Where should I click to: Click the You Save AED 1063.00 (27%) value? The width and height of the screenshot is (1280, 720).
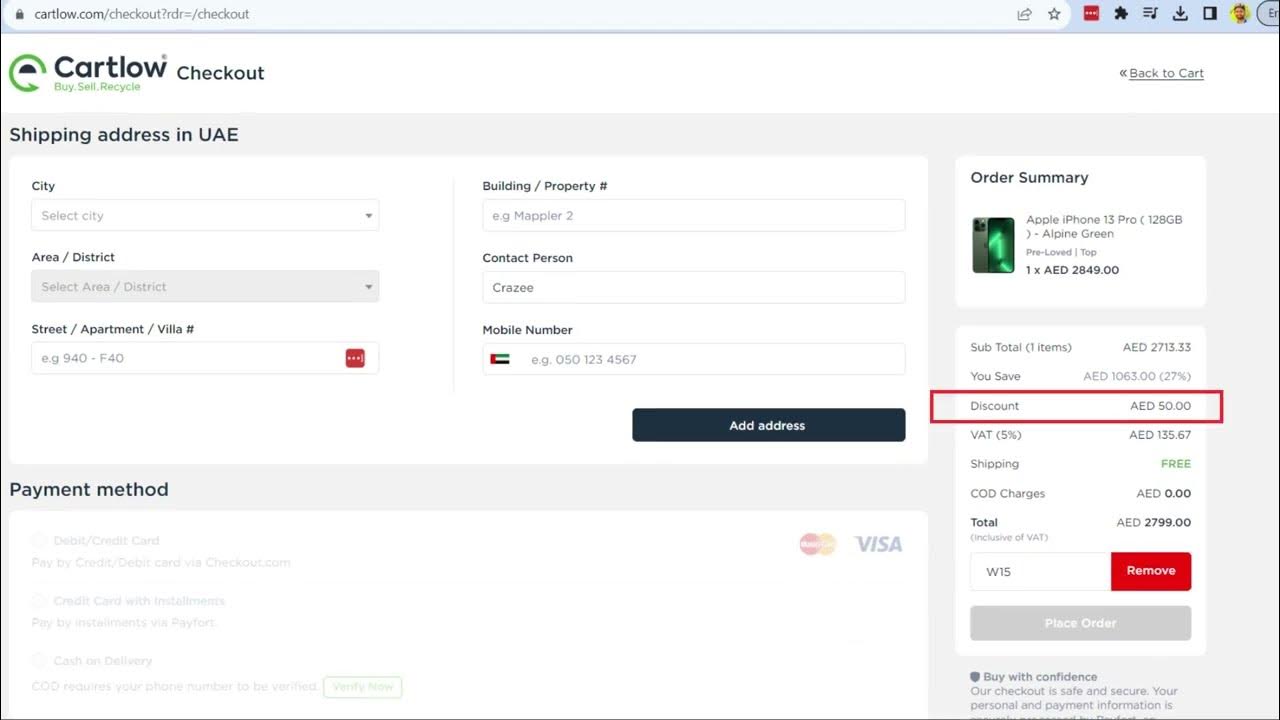1137,377
